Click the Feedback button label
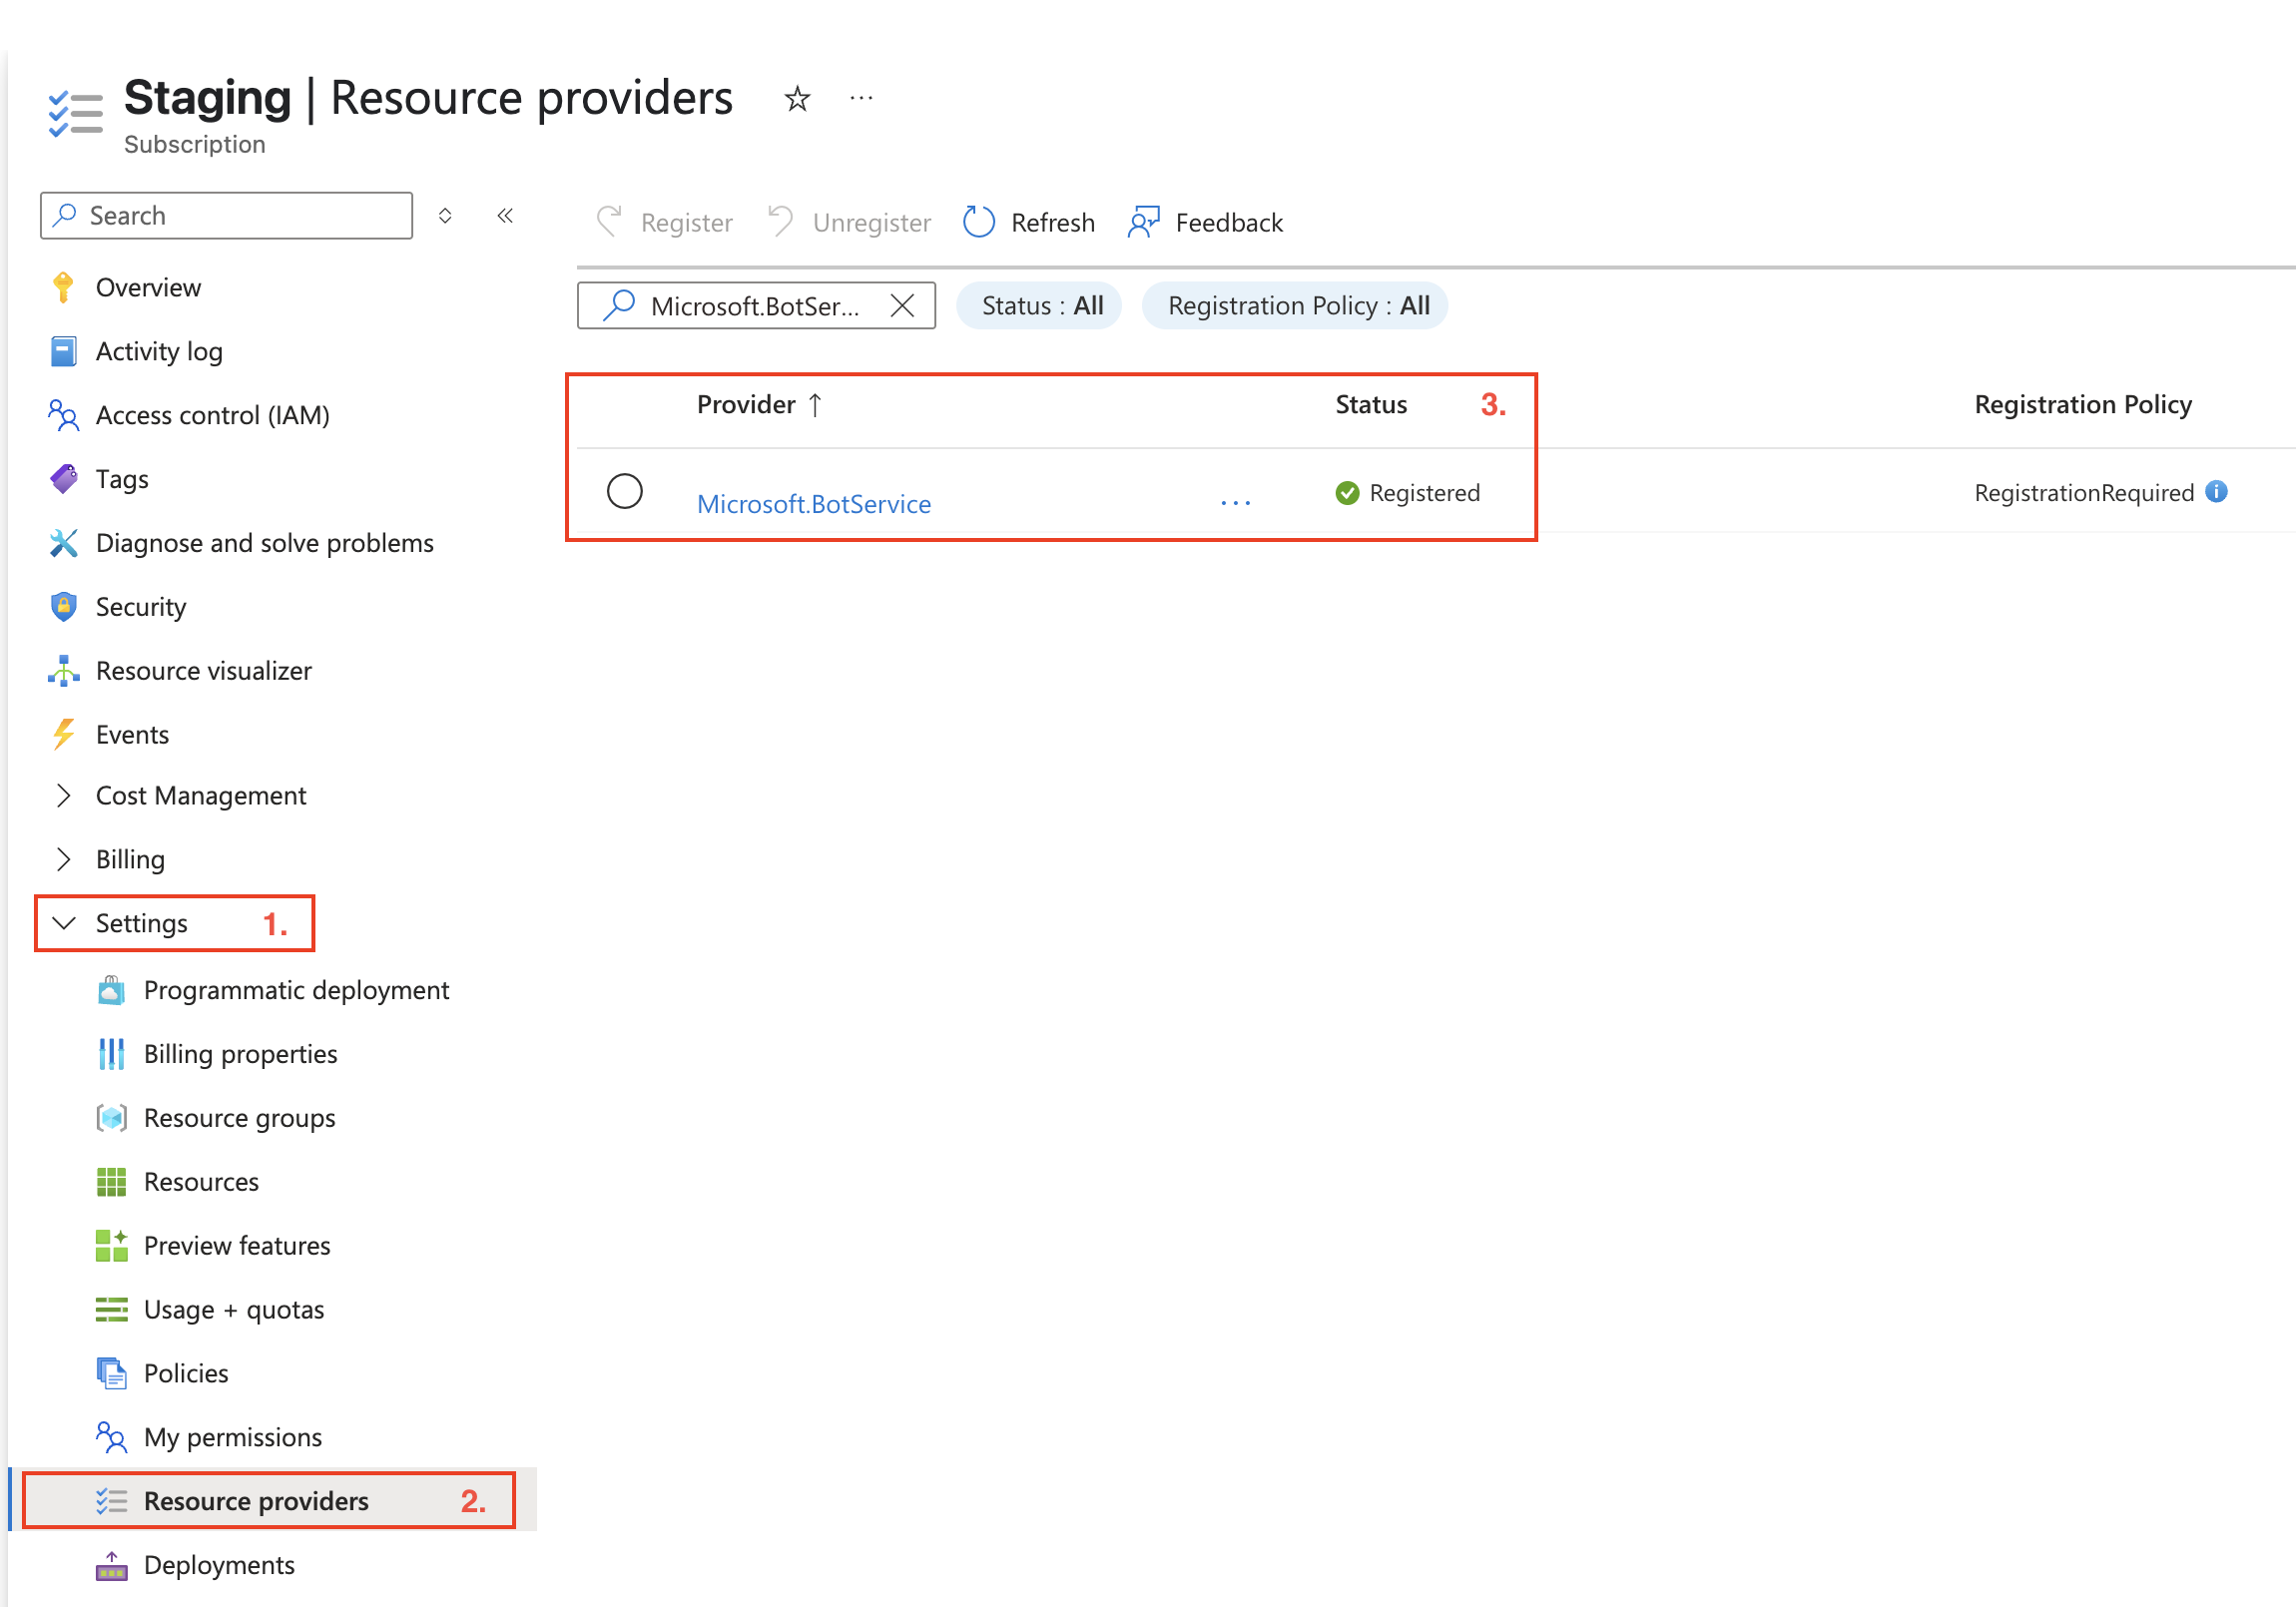This screenshot has height=1607, width=2296. [x=1229, y=223]
